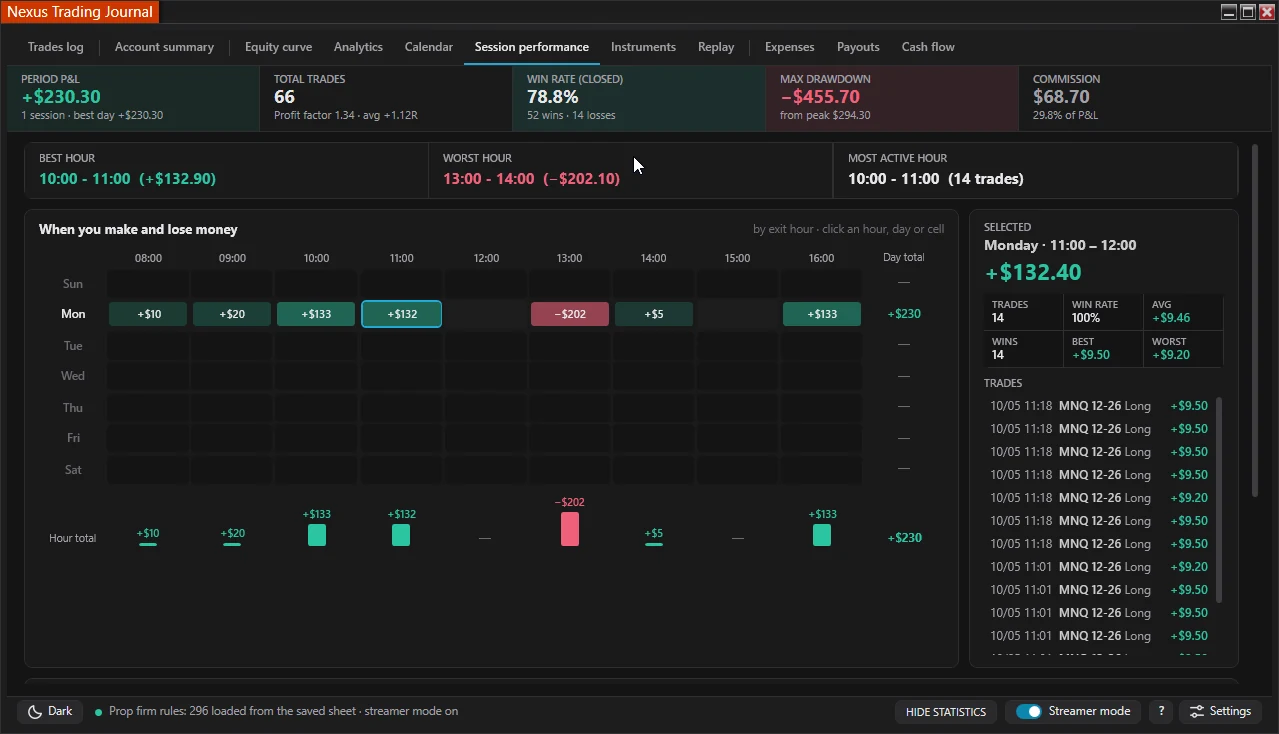The image size is (1279, 734).
Task: Click the HIDE STATISTICS button
Action: pos(945,712)
